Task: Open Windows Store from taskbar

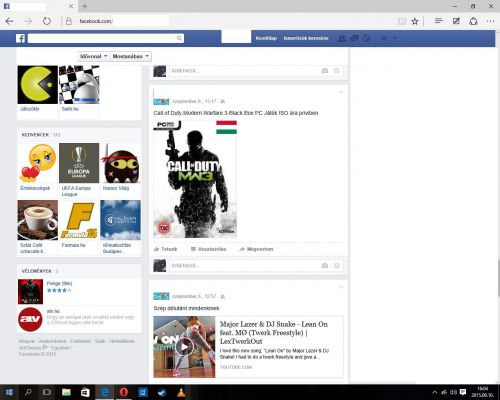Action: (85, 392)
